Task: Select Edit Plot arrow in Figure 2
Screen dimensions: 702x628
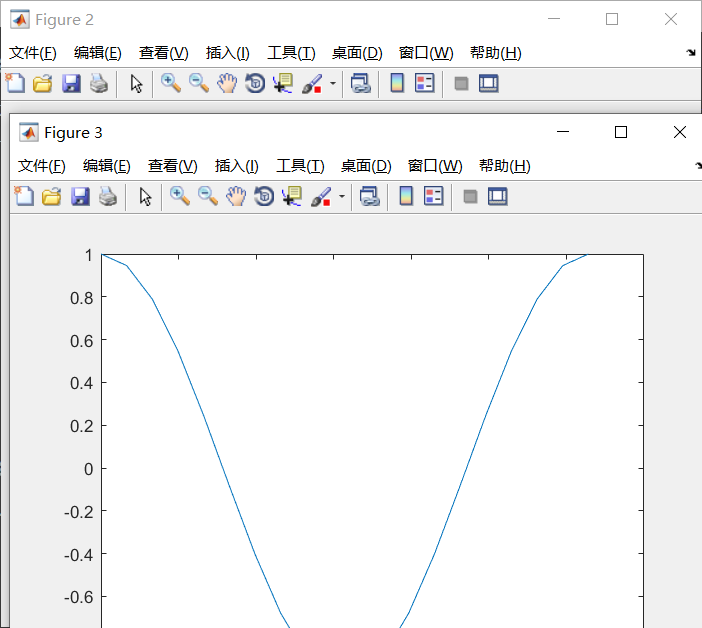Action: pos(136,84)
